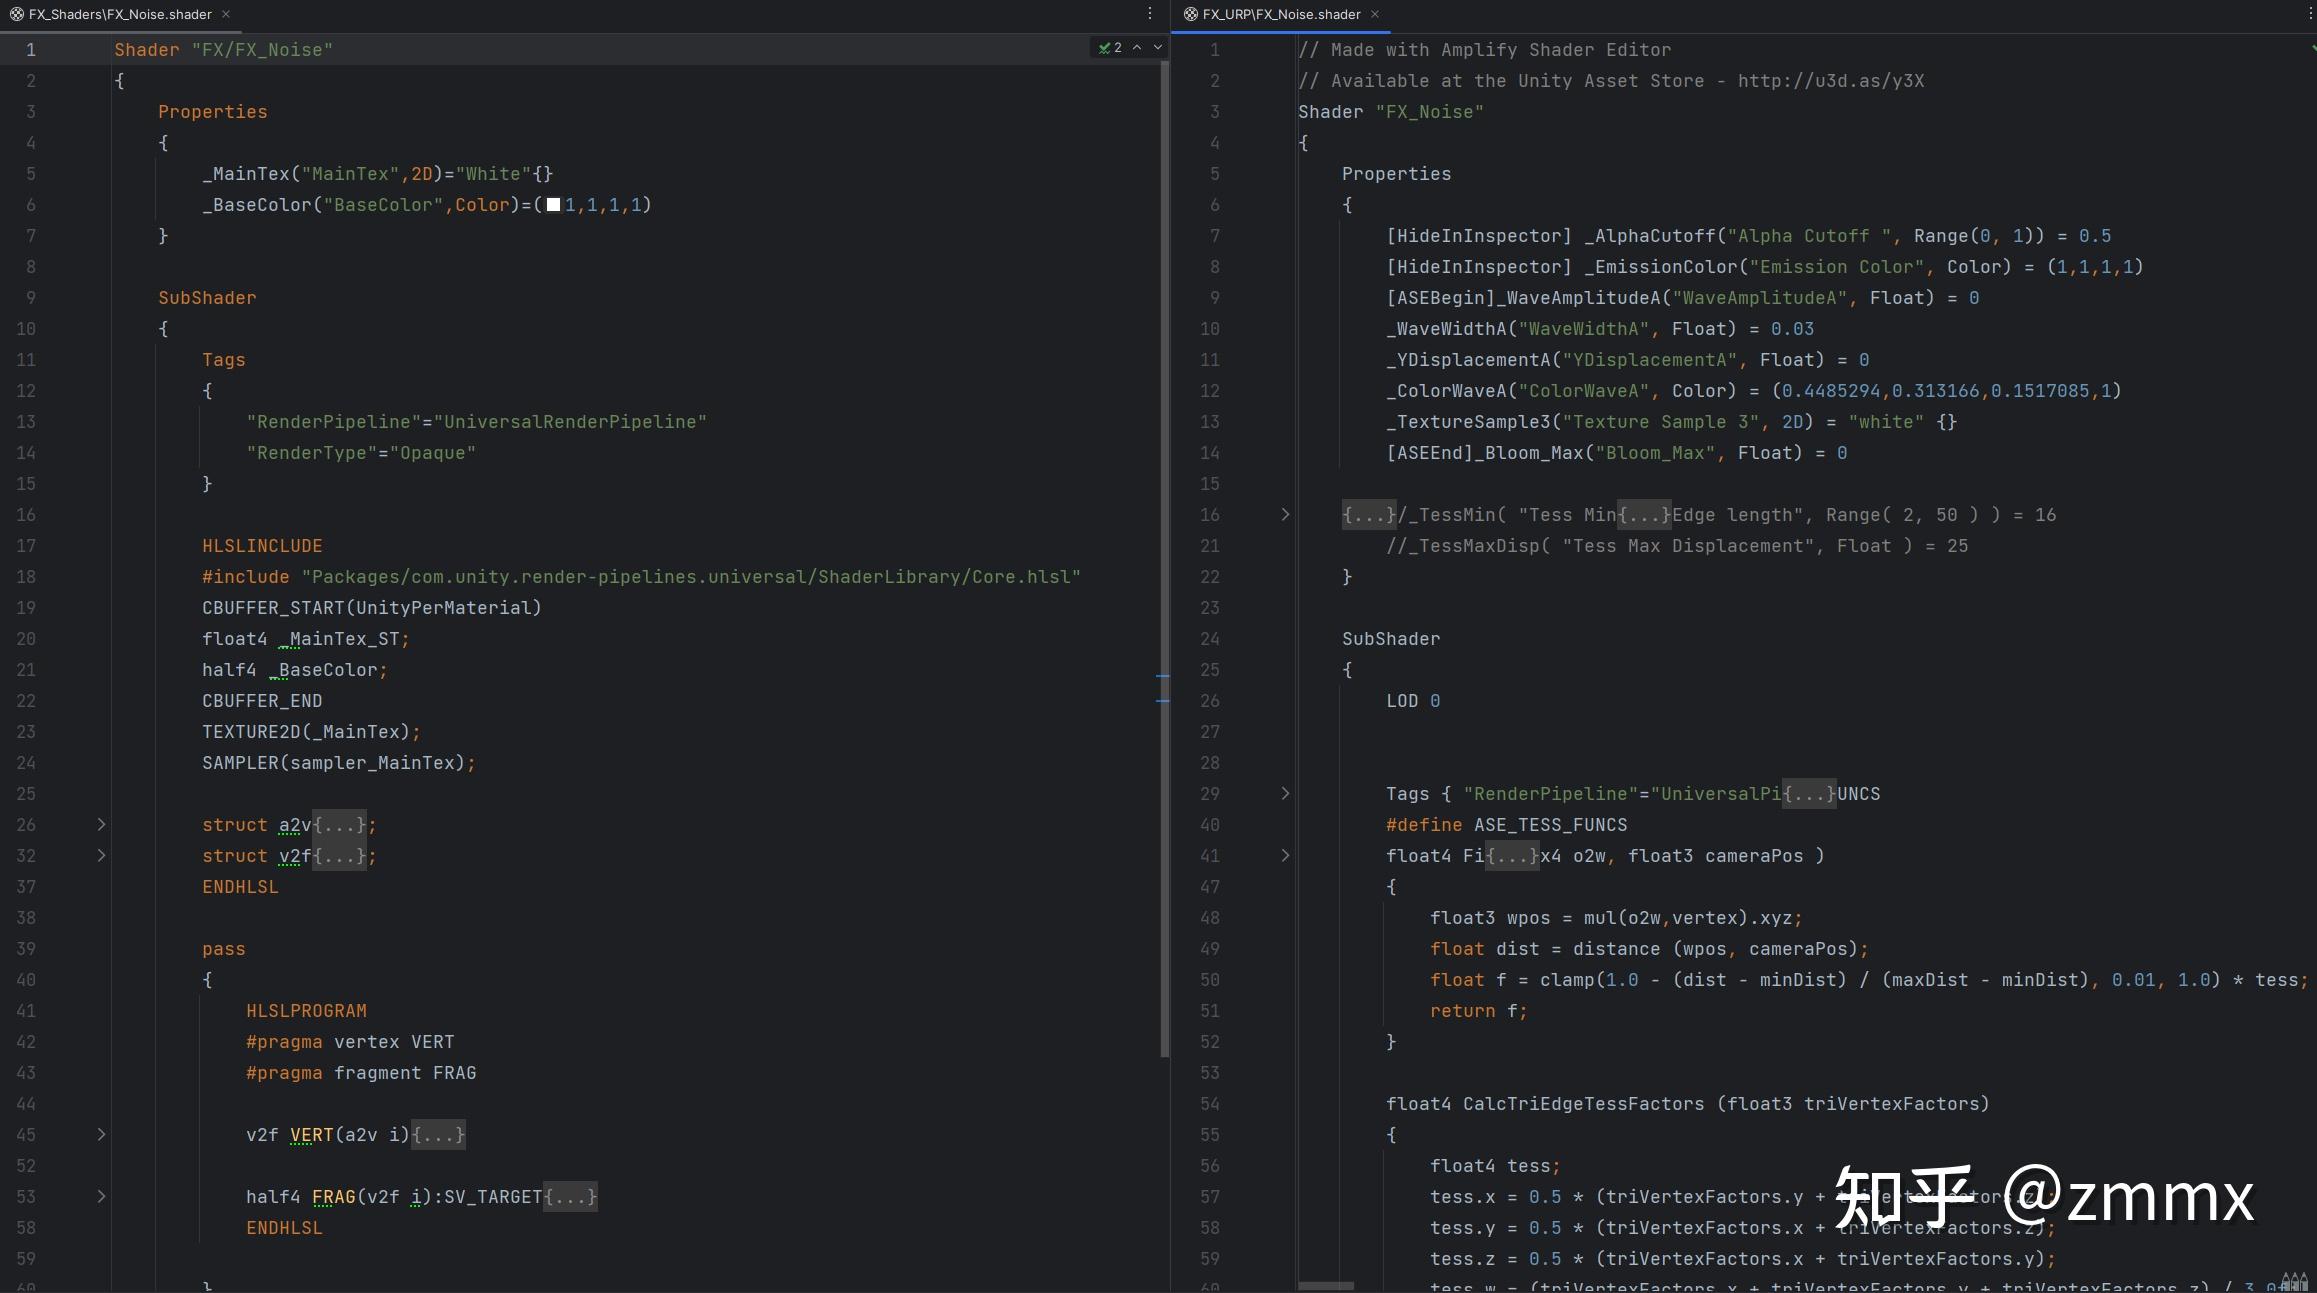Click the //_TessMaxDisp comment line
Image resolution: width=2317 pixels, height=1293 pixels.
[1677, 546]
